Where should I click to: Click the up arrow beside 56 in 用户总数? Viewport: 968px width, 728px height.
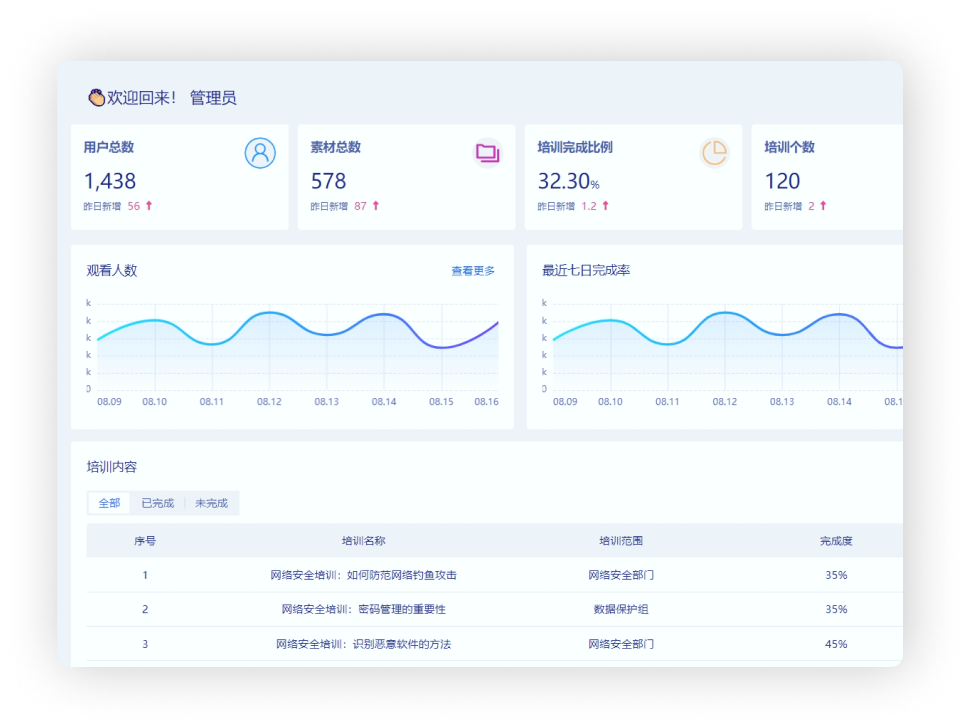[149, 206]
